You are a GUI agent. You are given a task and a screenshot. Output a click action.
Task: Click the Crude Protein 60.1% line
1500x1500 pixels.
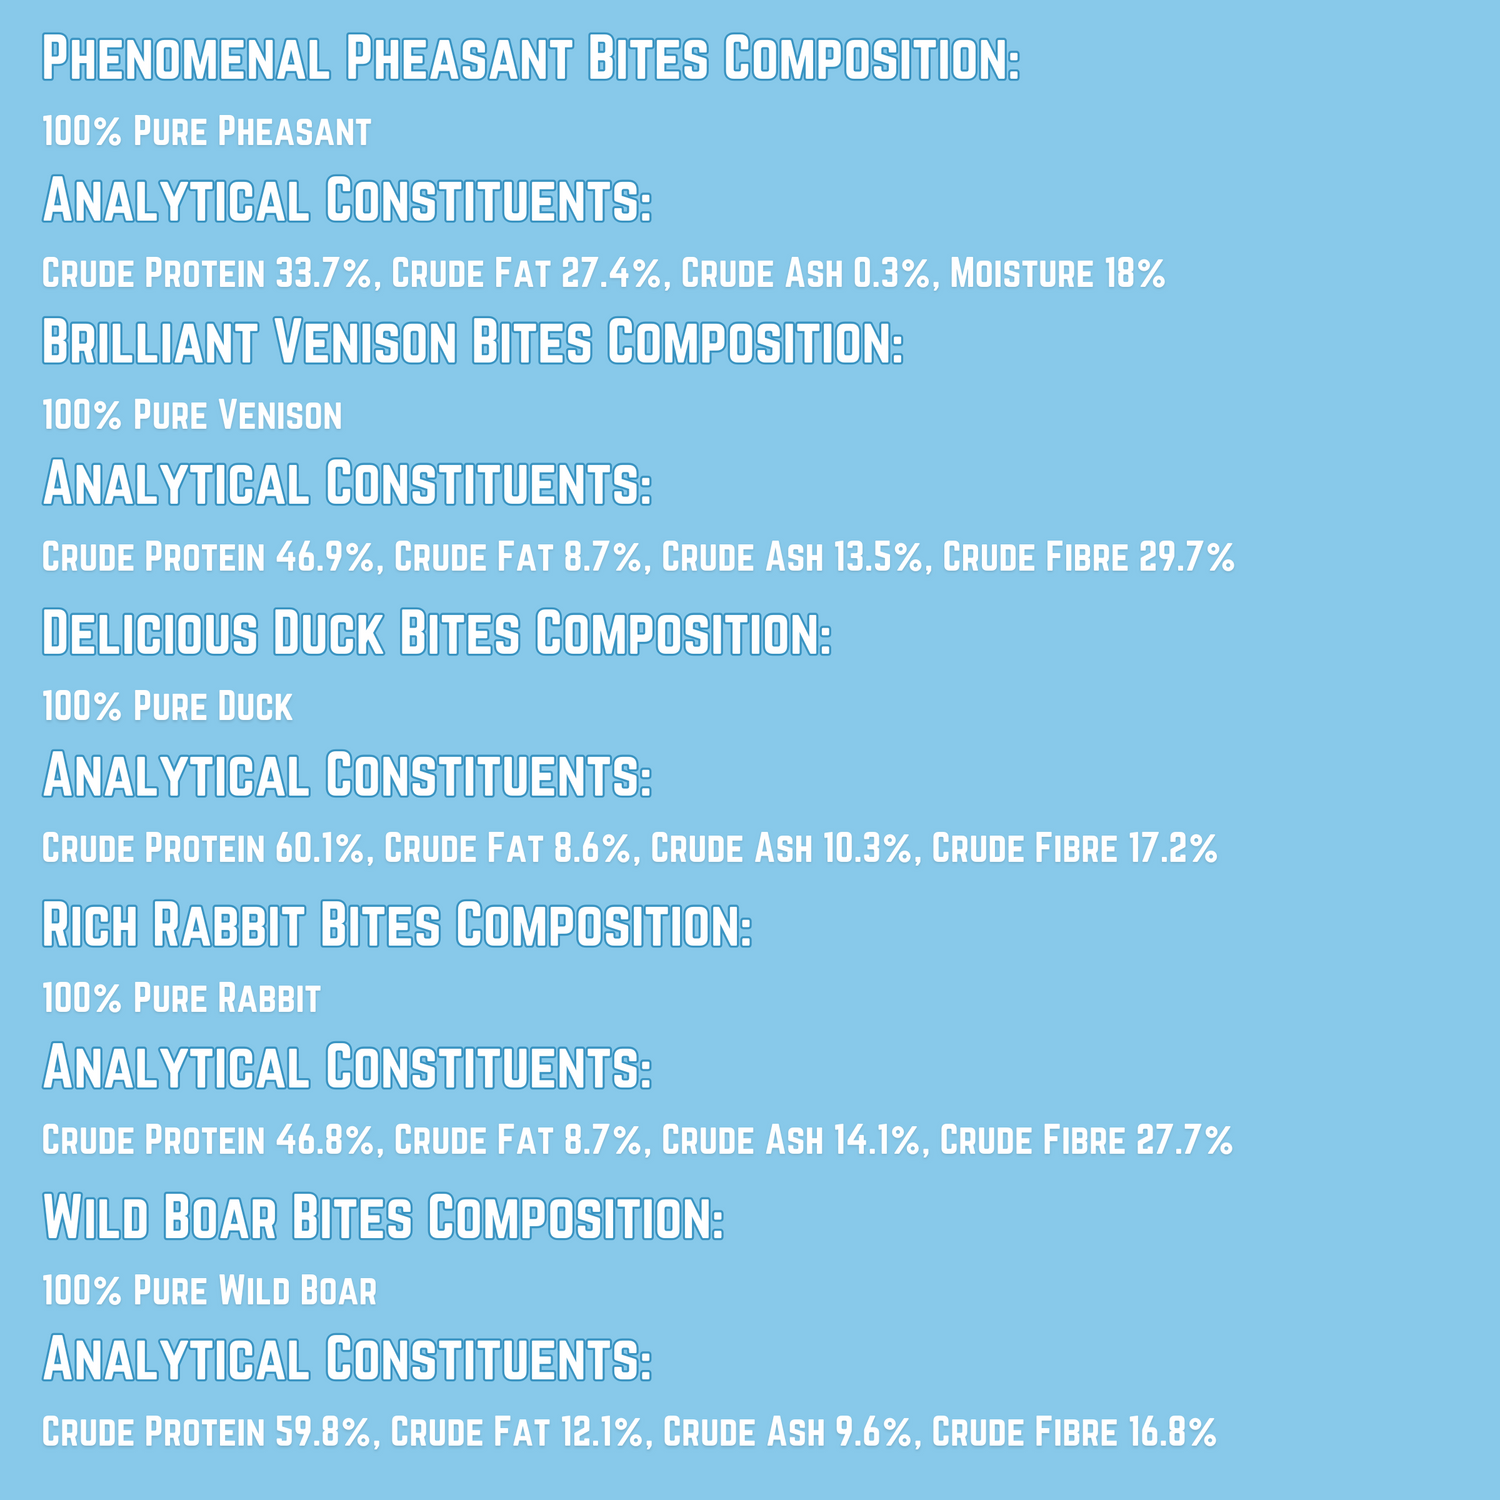[630, 848]
